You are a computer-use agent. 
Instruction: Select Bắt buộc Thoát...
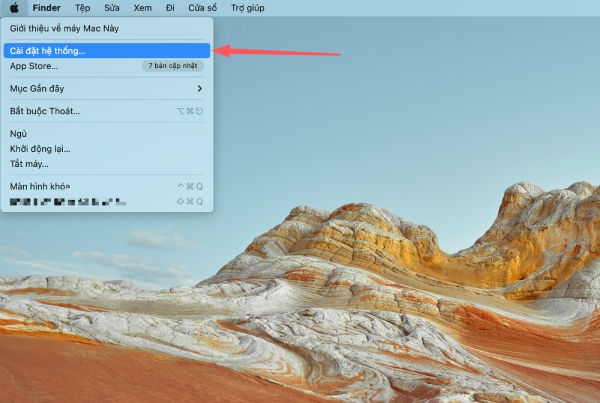pos(107,111)
